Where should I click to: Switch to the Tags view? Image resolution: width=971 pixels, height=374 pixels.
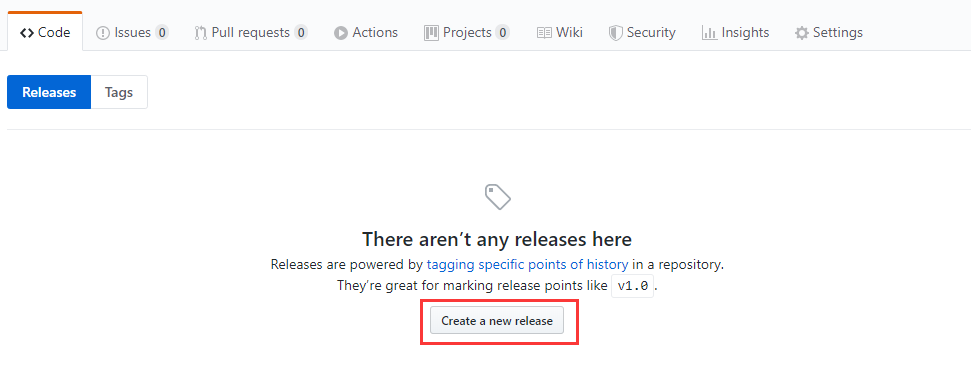(x=119, y=92)
